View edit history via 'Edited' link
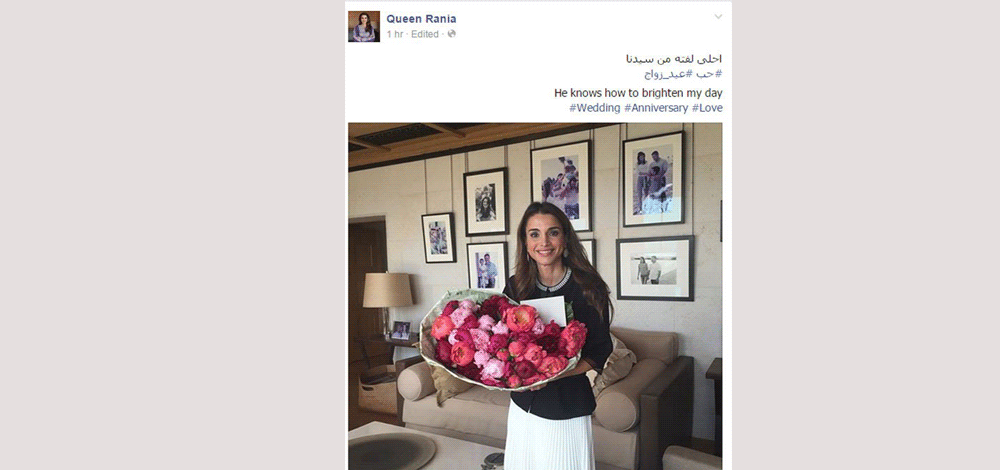 (425, 34)
